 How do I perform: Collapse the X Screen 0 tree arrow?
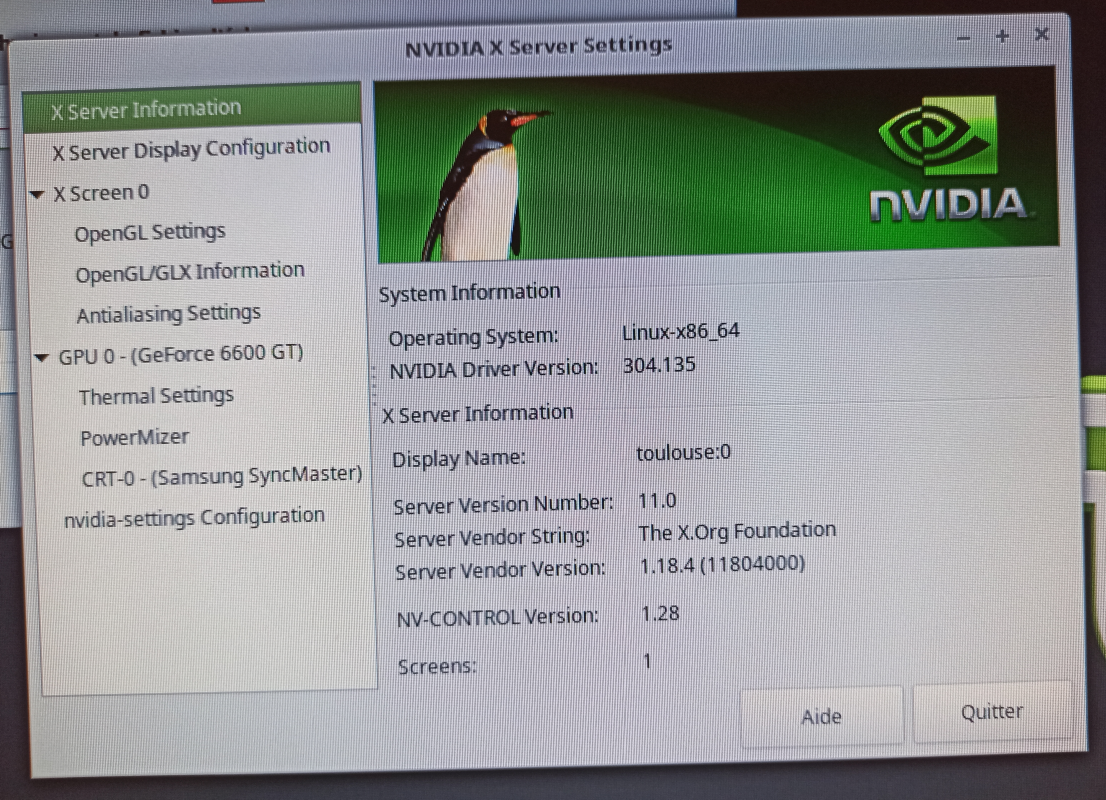pos(37,194)
